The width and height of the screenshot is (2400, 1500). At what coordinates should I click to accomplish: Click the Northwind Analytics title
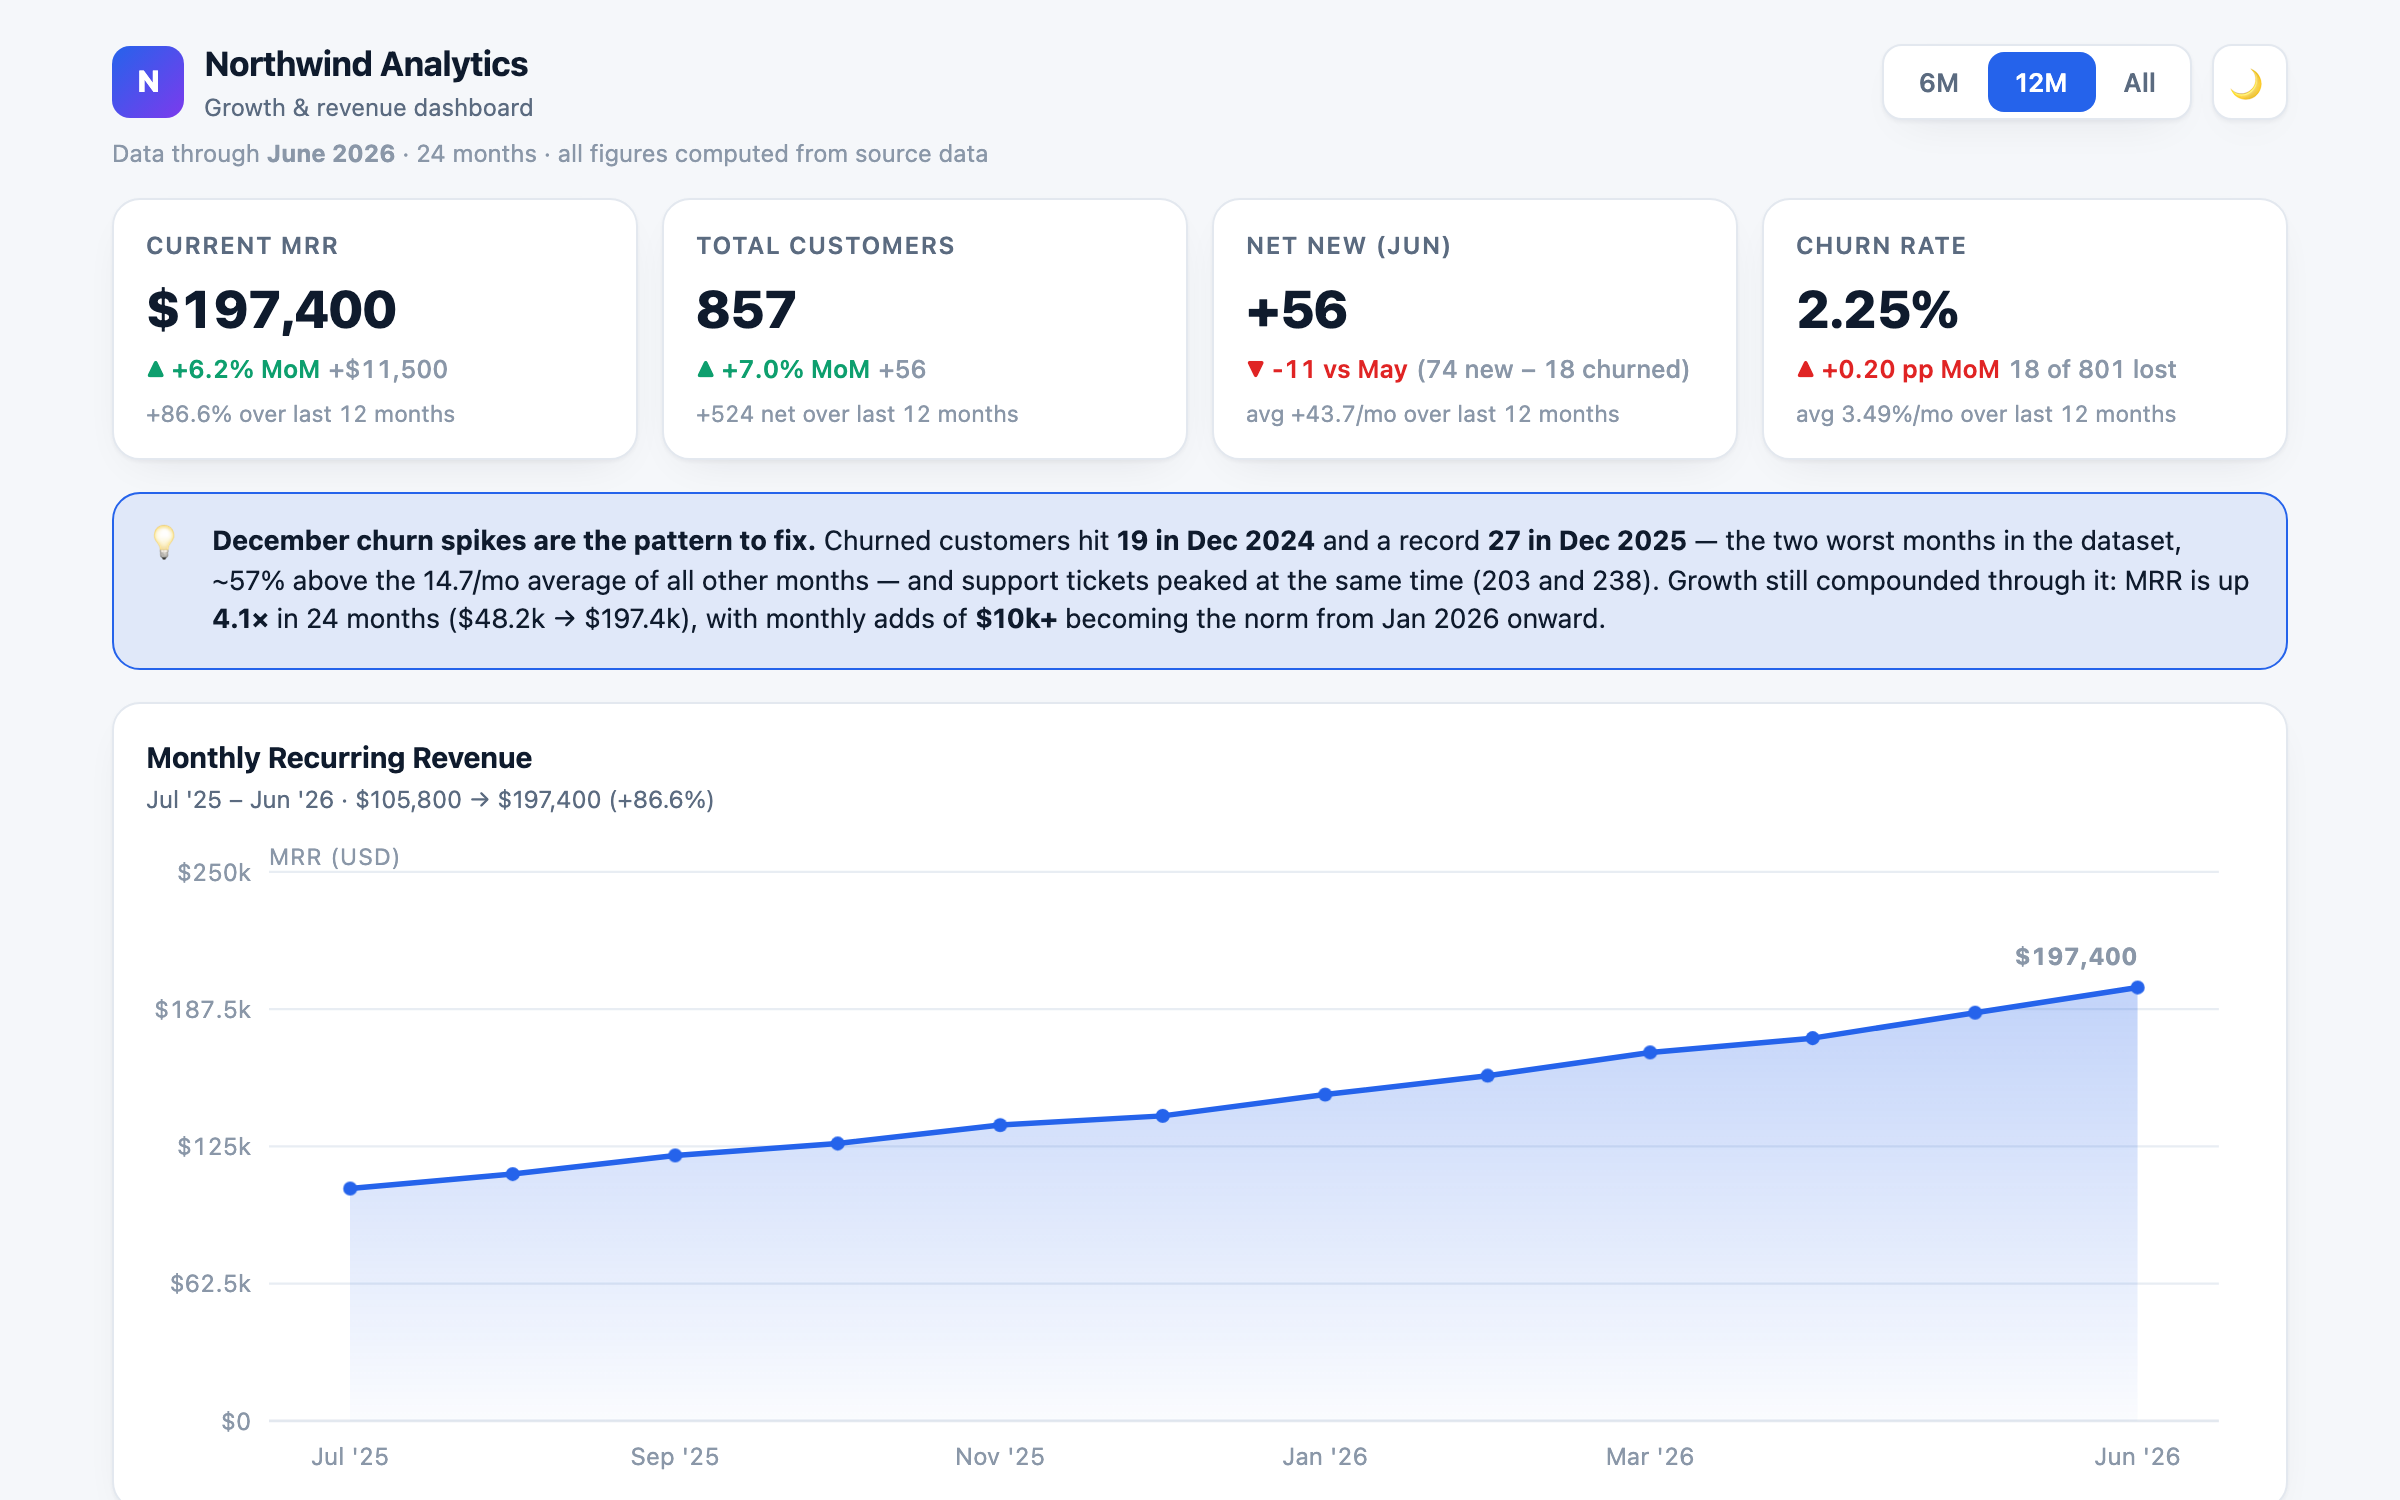point(366,64)
